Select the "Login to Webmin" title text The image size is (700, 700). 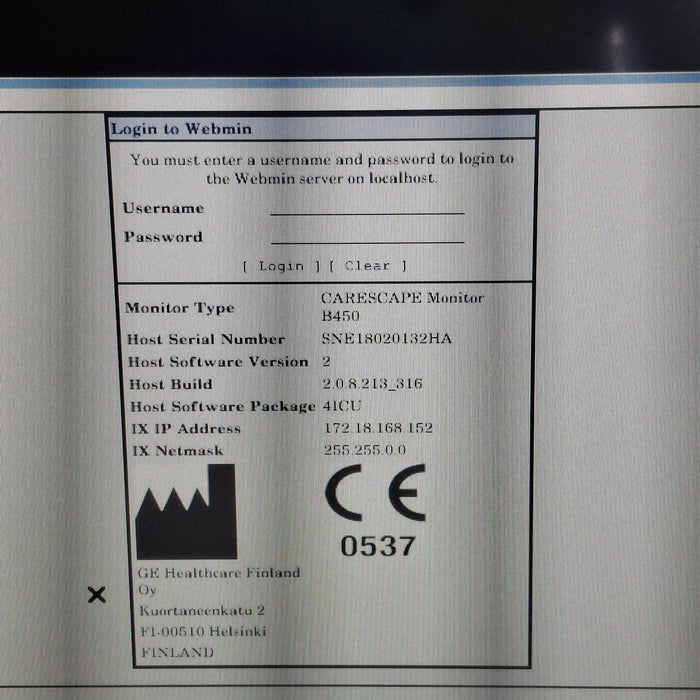[181, 129]
